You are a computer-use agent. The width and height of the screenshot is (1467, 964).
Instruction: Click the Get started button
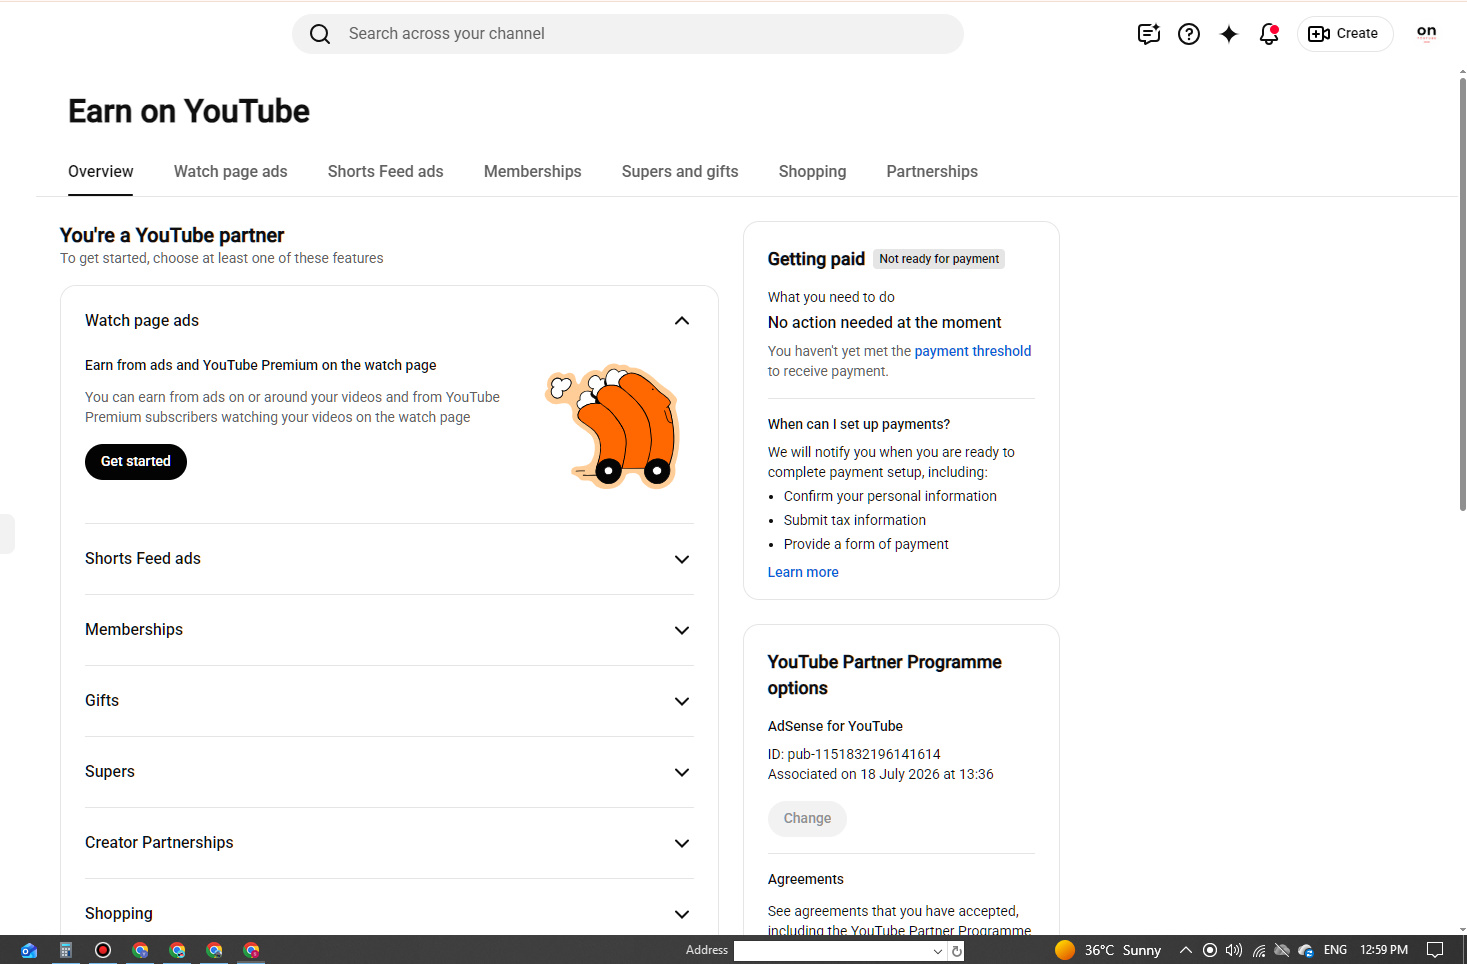[x=136, y=462]
